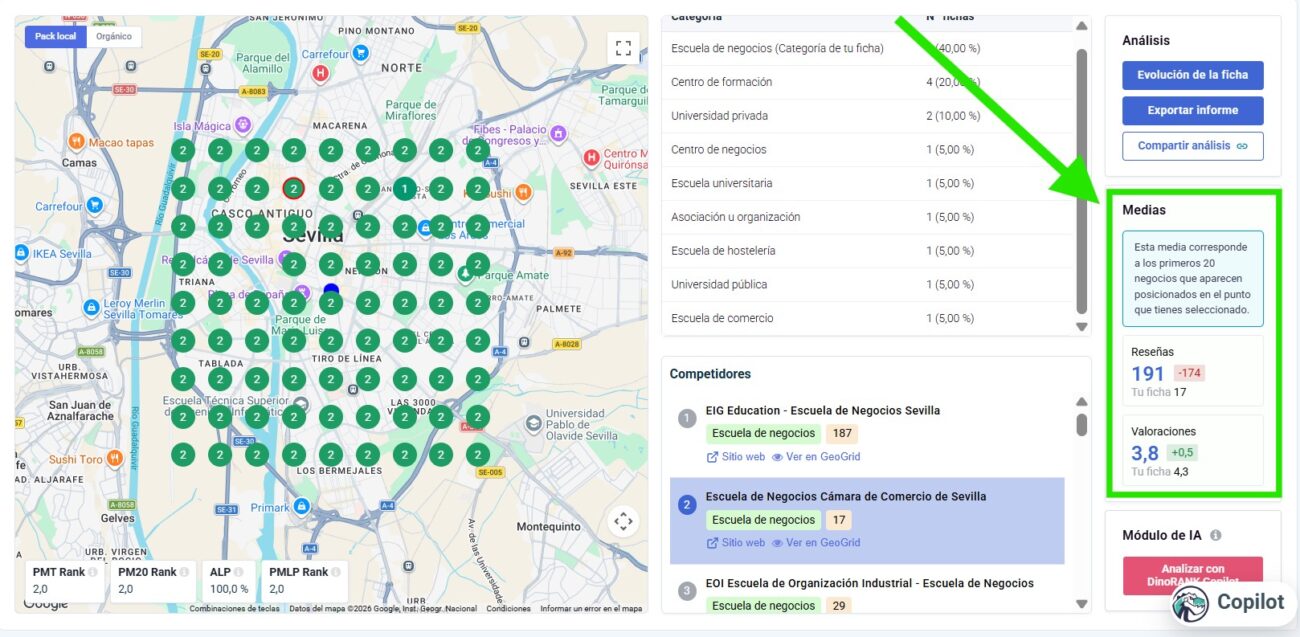
Task: Open the Módulo de IA info icon
Action: point(1216,535)
